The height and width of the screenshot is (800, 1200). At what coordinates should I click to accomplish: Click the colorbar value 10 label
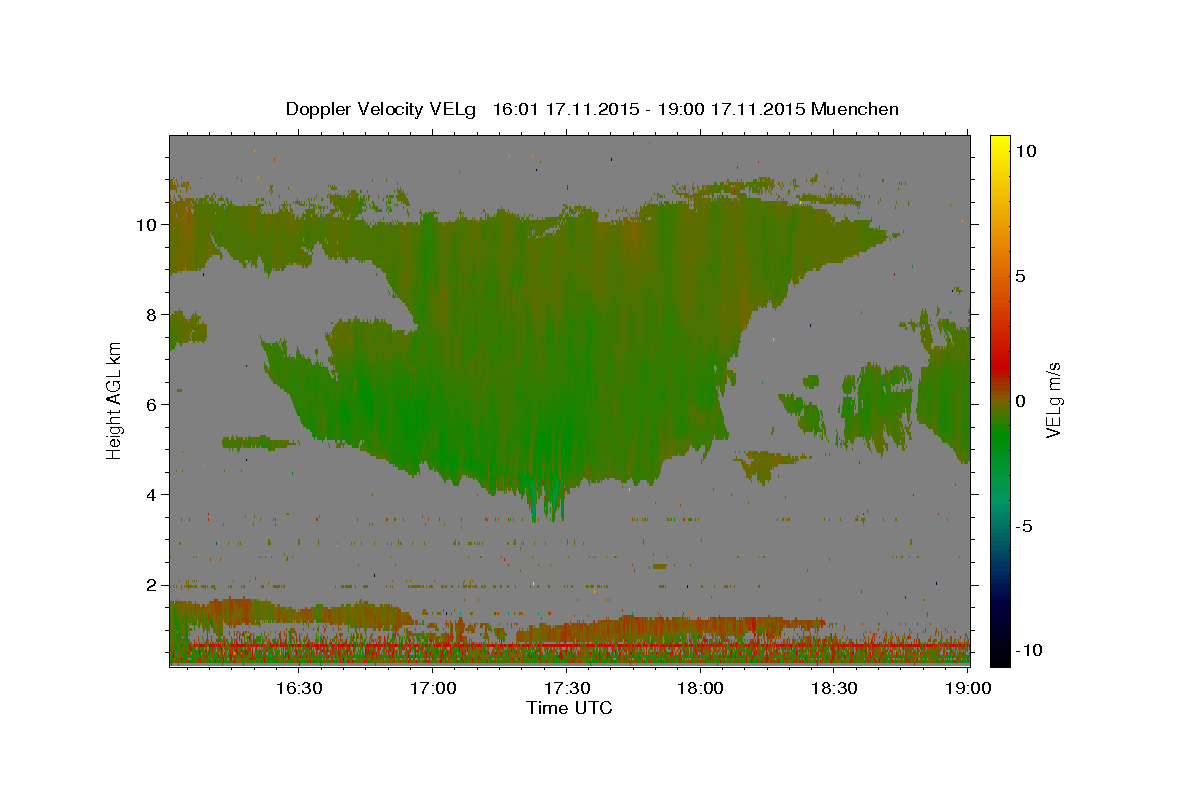point(1026,151)
